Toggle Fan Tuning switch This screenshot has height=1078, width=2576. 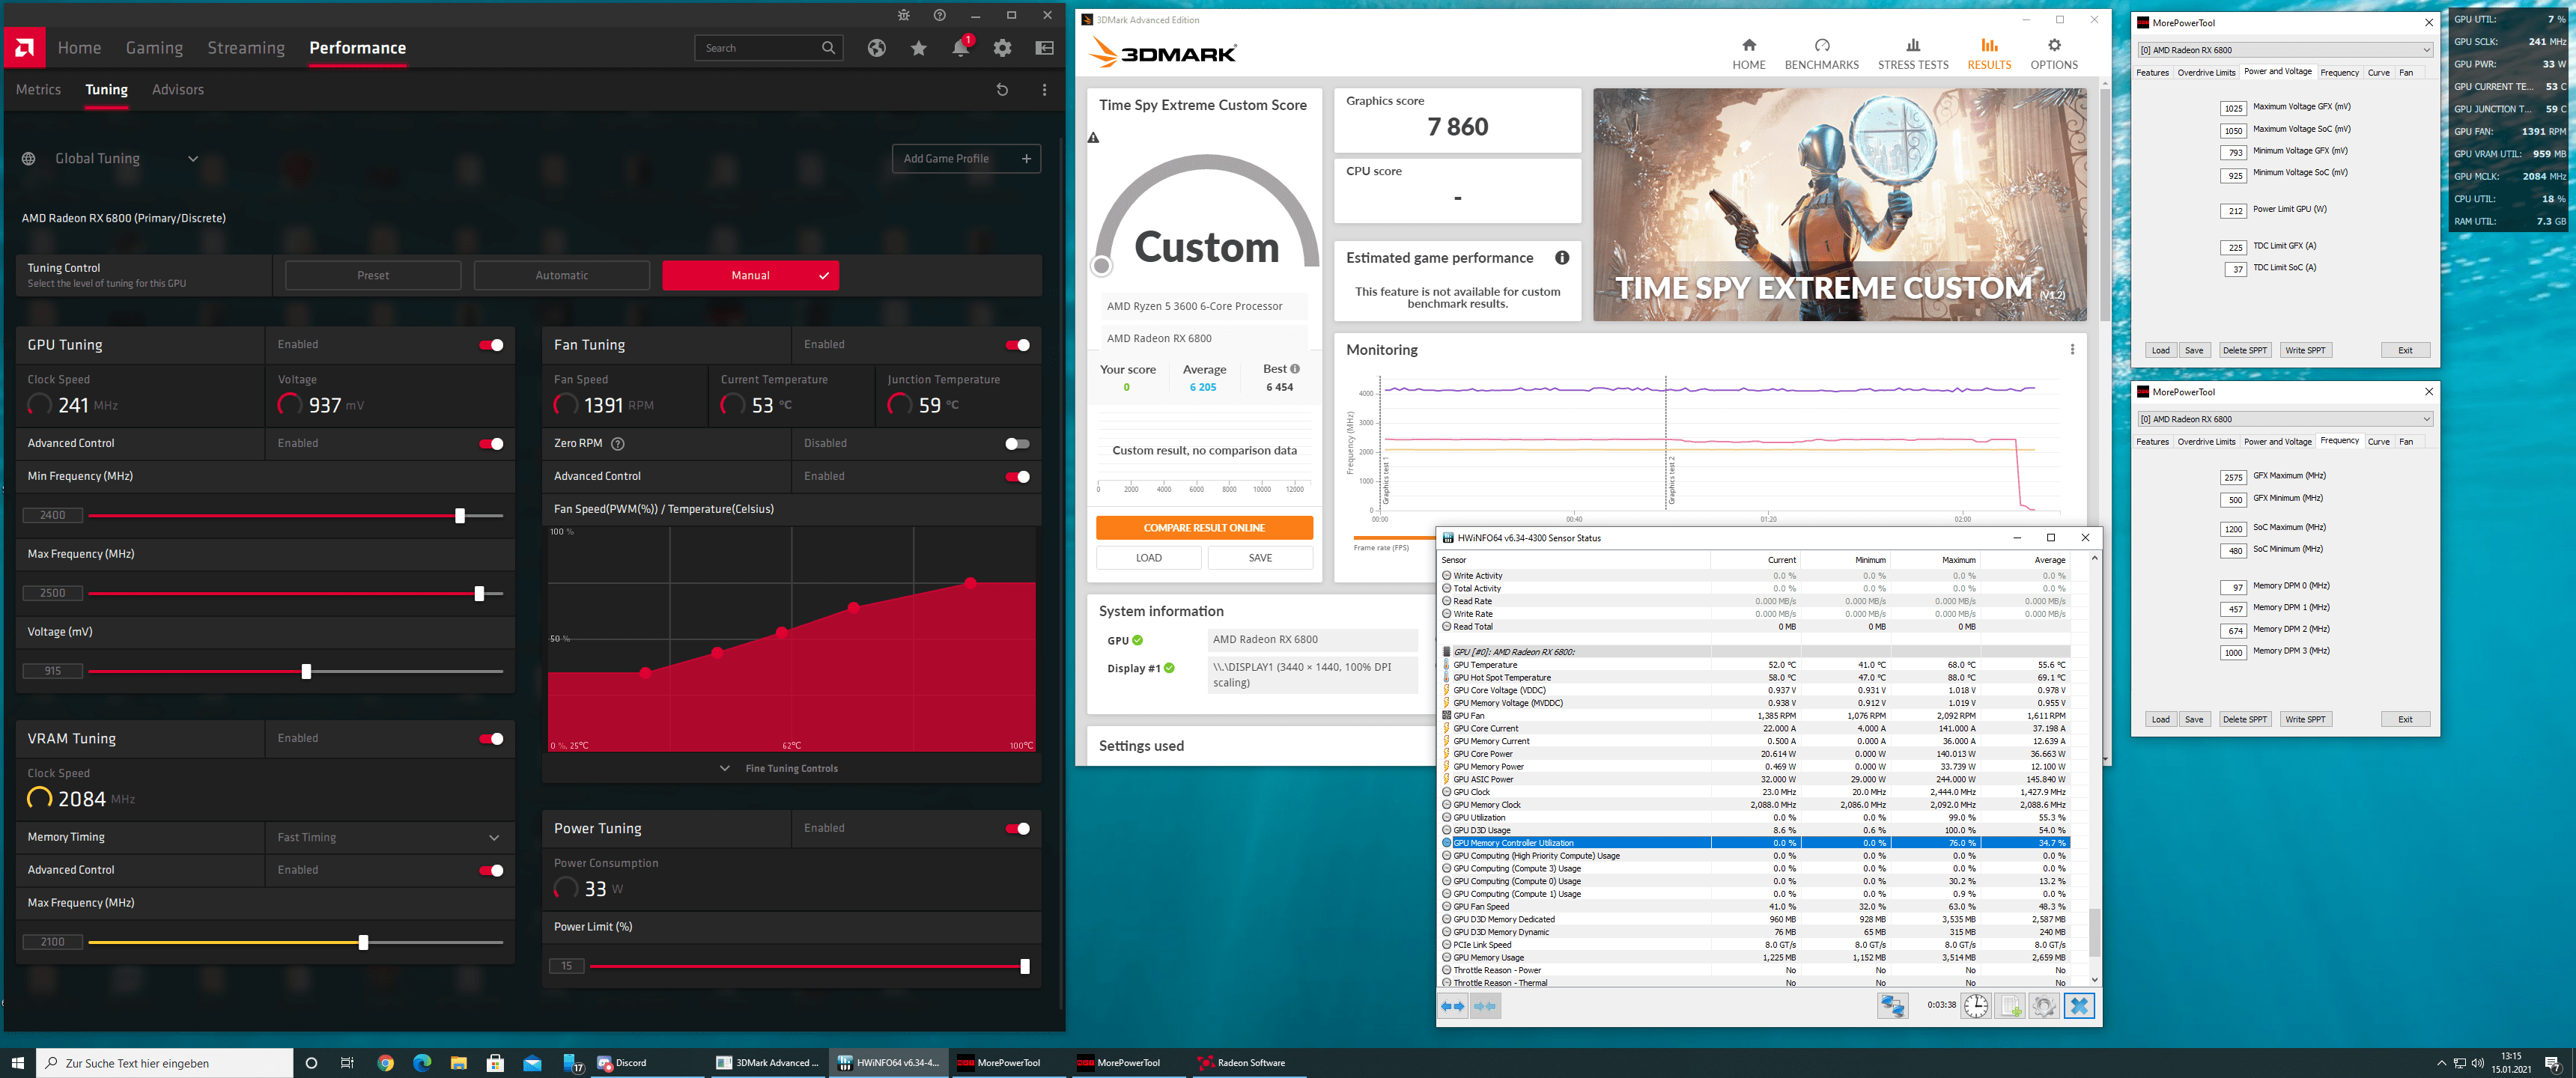(x=1017, y=345)
